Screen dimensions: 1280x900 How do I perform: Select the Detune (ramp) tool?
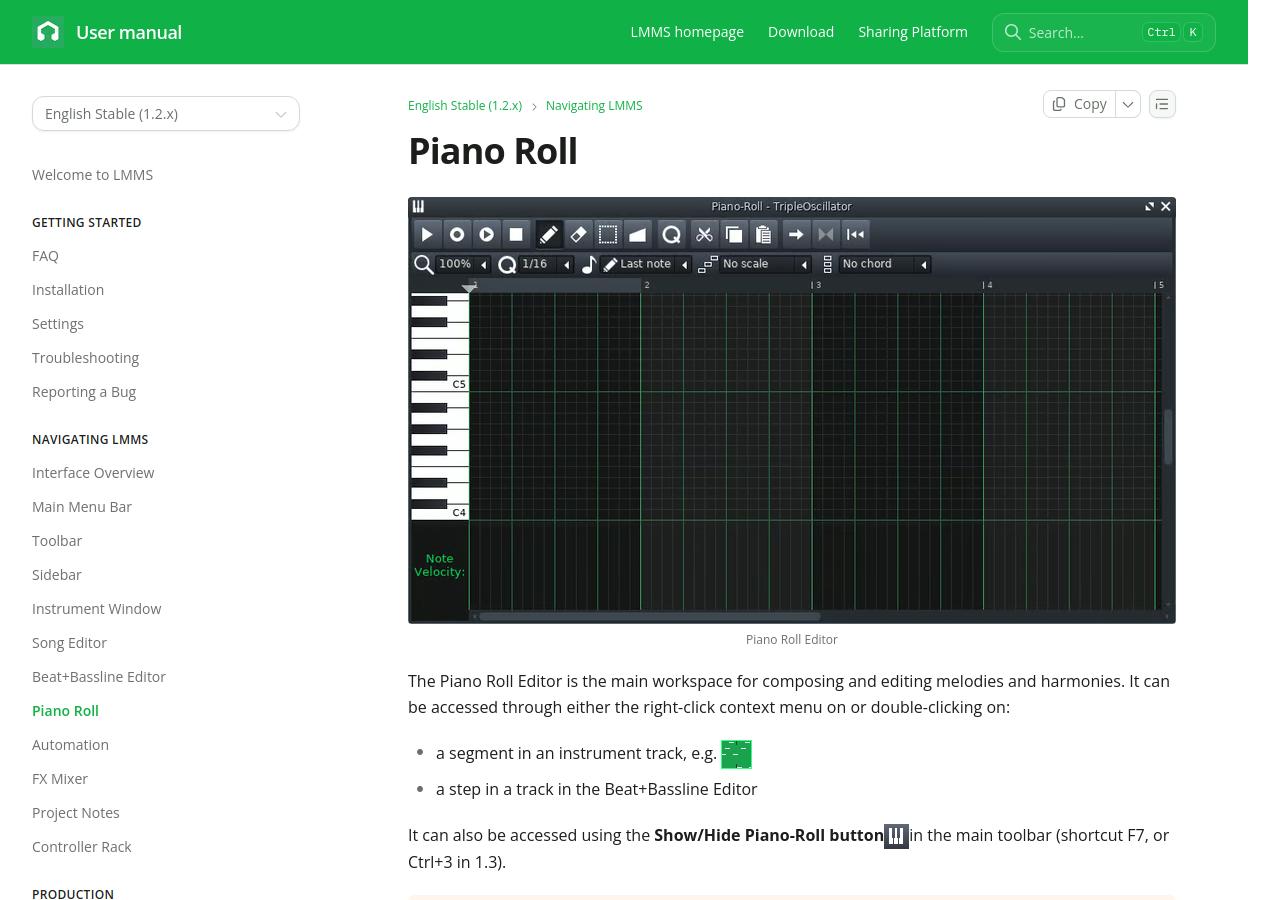[x=637, y=234]
